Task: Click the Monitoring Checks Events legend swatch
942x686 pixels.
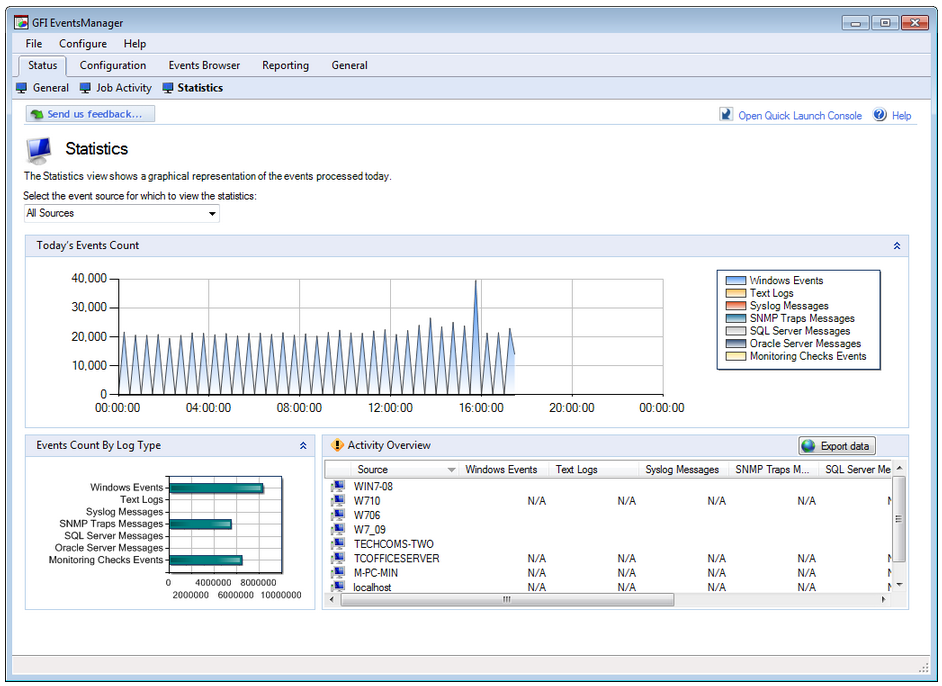Action: [735, 356]
